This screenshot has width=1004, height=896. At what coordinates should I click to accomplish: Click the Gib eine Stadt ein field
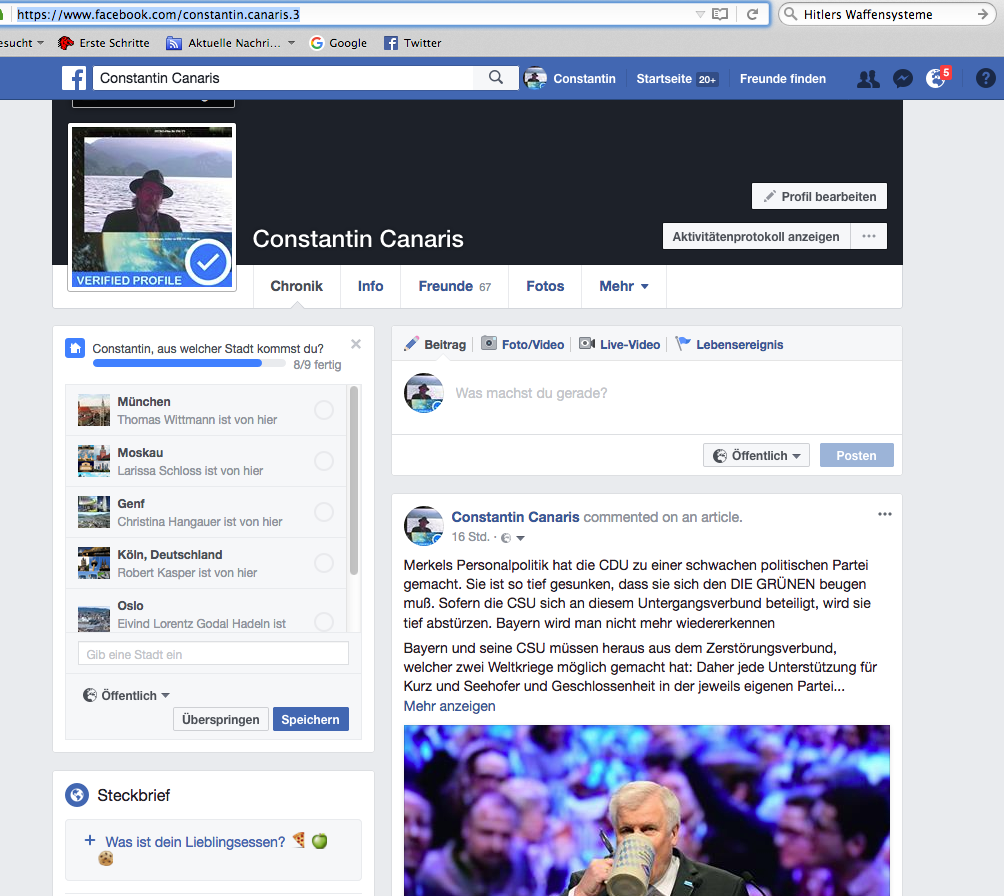pyautogui.click(x=213, y=654)
